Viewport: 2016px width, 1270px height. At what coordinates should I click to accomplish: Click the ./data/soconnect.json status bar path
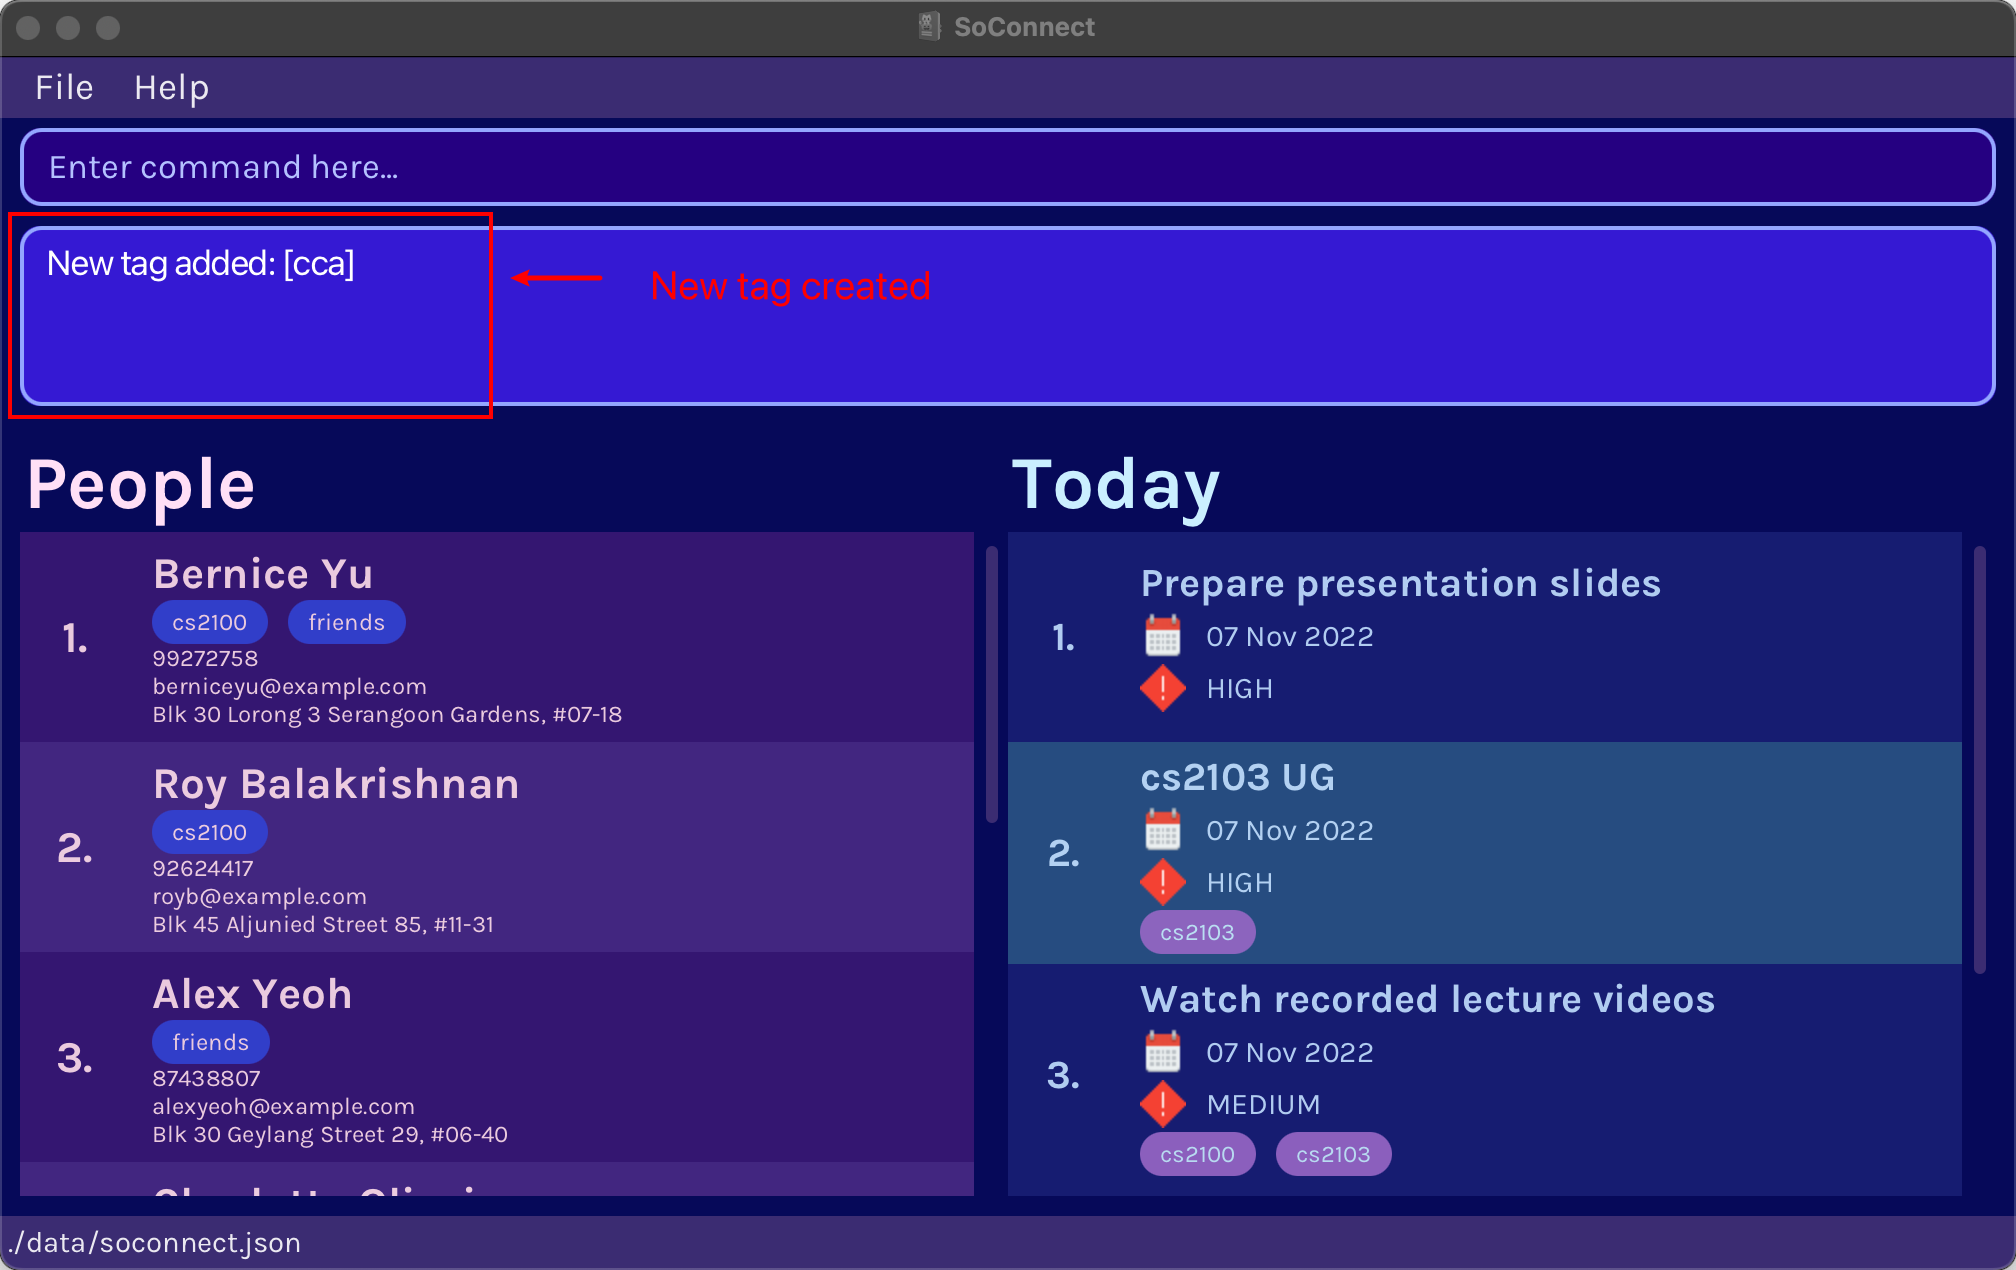tap(155, 1242)
